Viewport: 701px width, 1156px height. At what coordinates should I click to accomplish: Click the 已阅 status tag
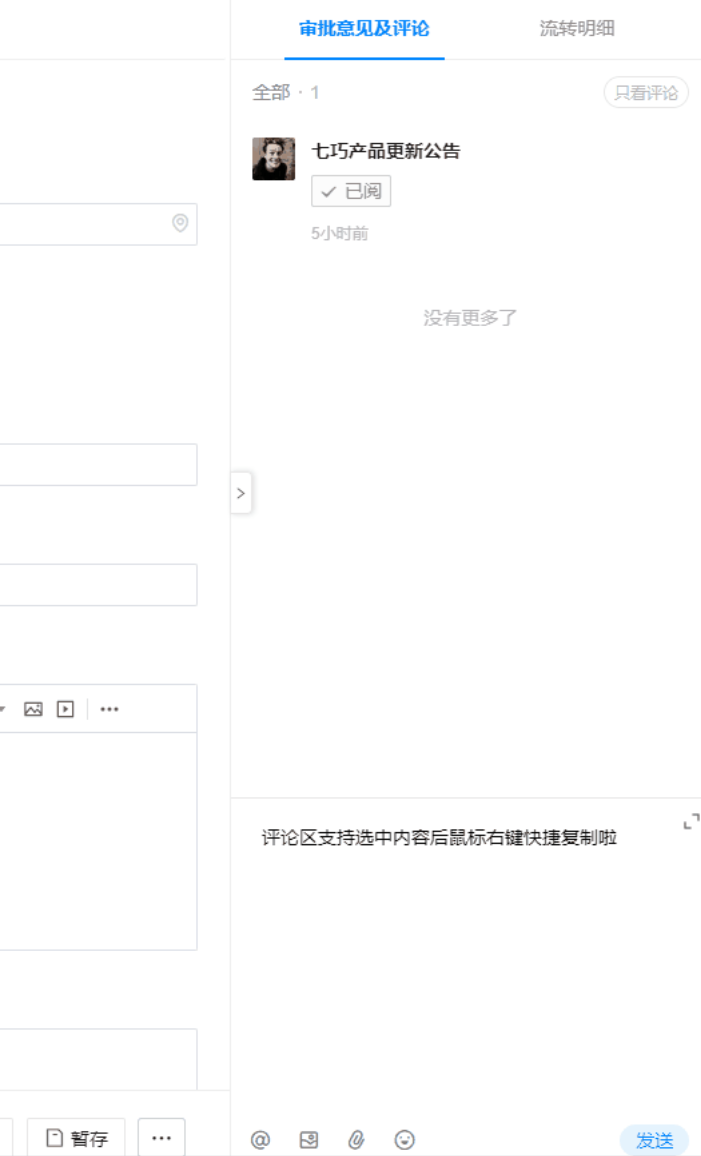pyautogui.click(x=351, y=192)
